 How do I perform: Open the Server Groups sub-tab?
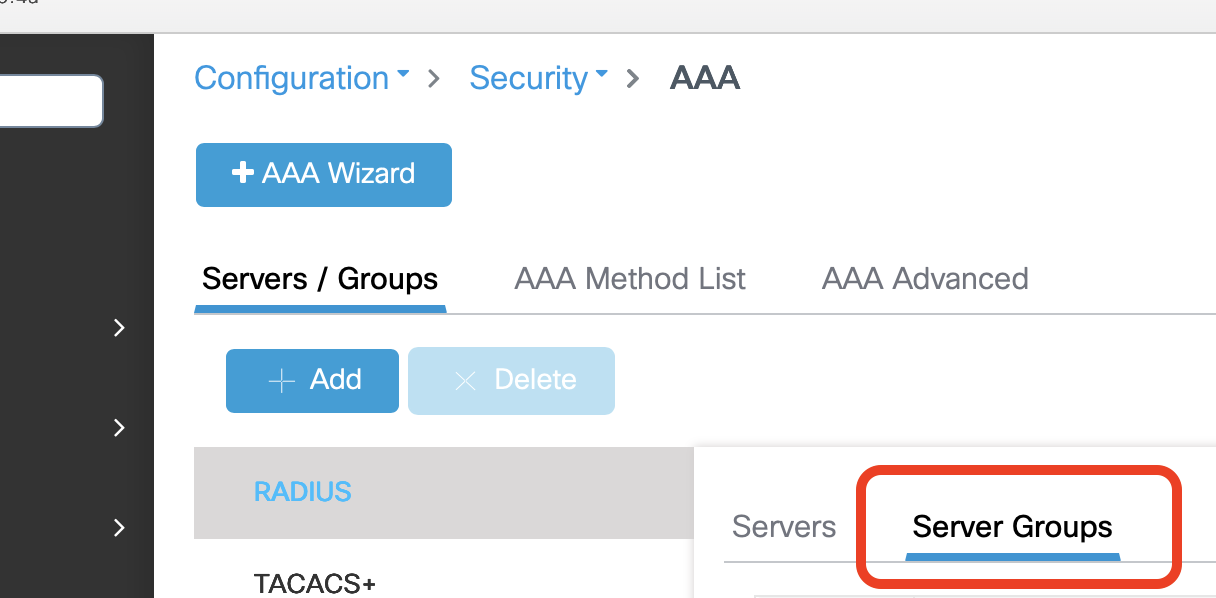(x=1012, y=527)
